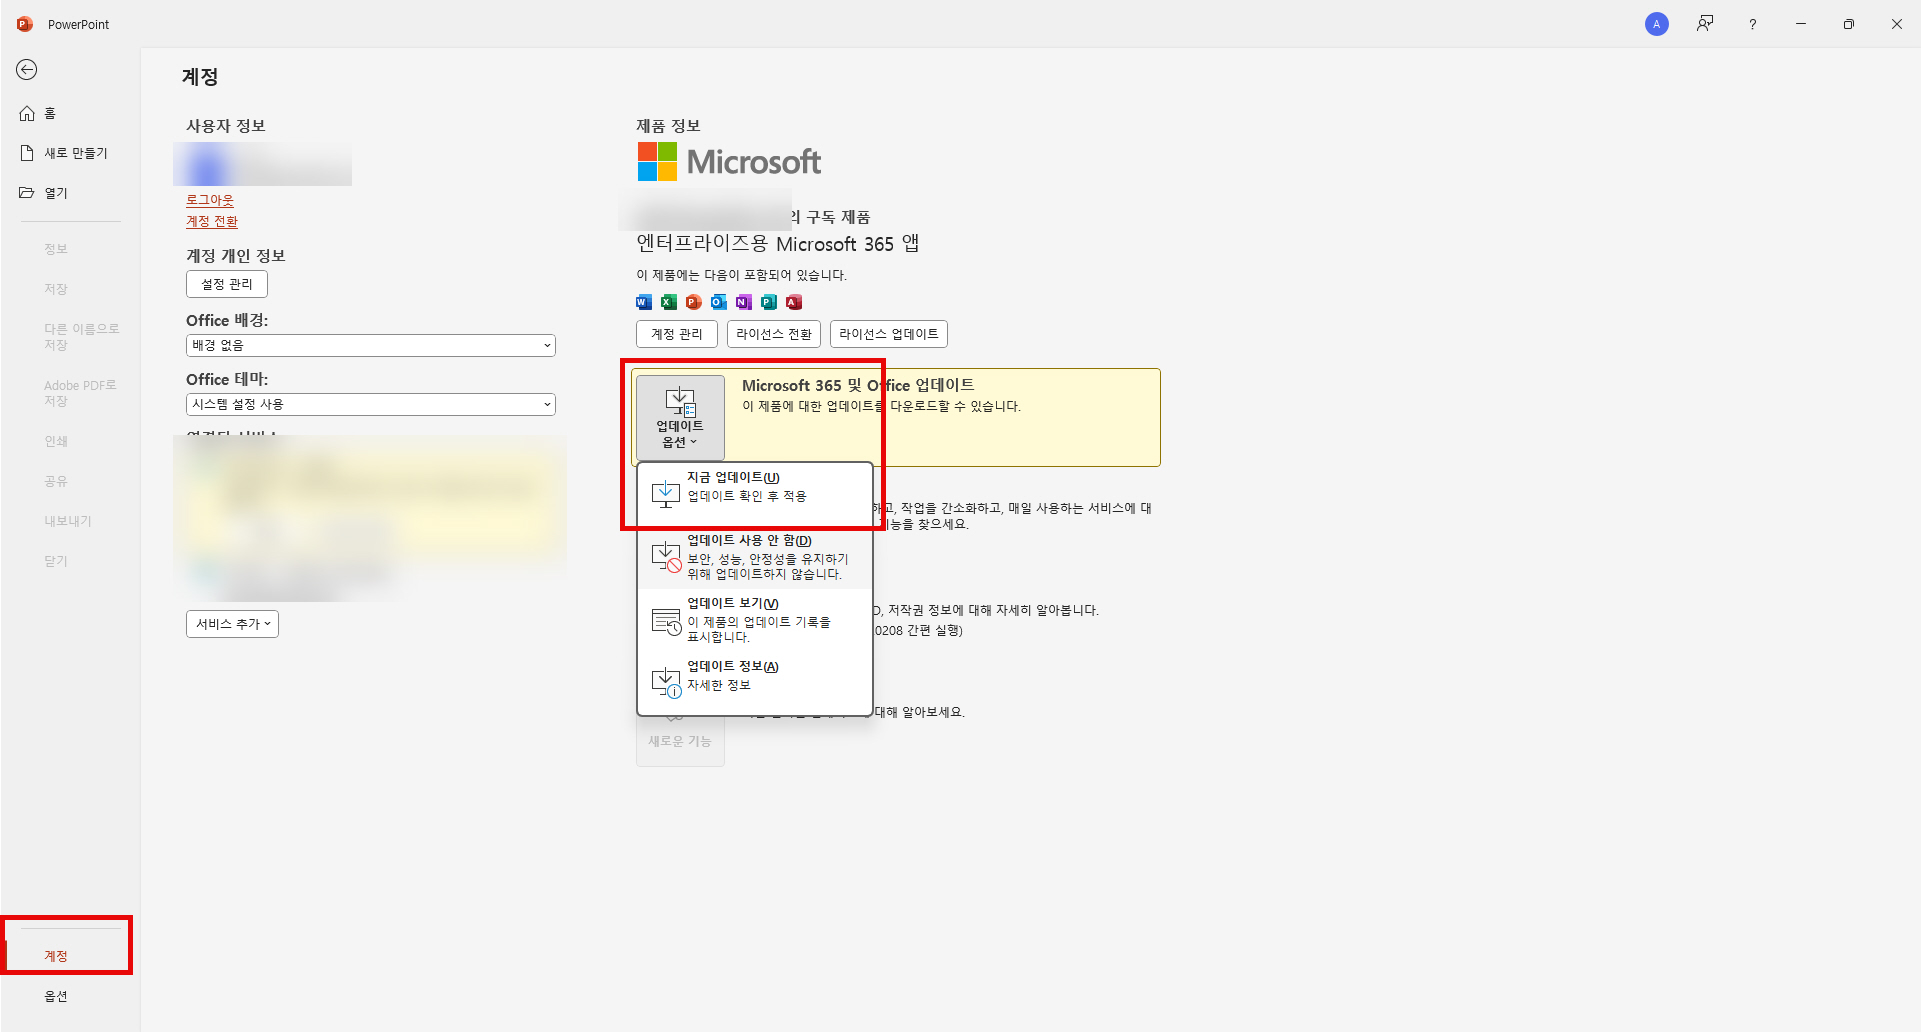Open the feedback person icon
Image resolution: width=1921 pixels, height=1032 pixels.
coord(1705,24)
